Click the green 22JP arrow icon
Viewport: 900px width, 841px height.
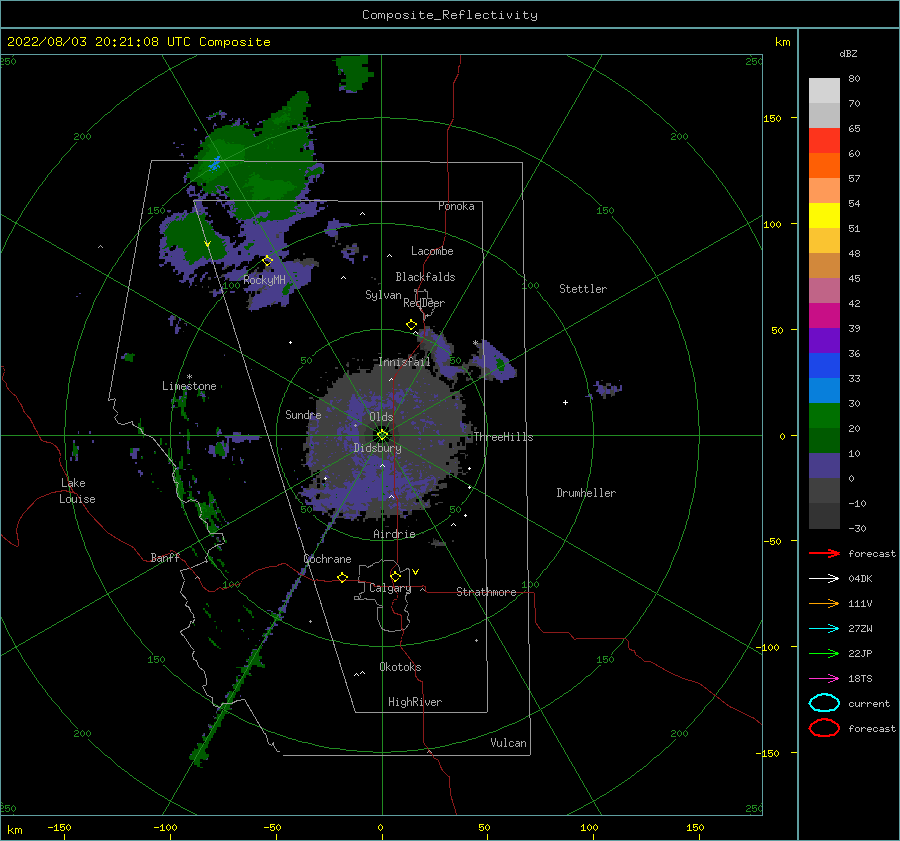pos(824,653)
